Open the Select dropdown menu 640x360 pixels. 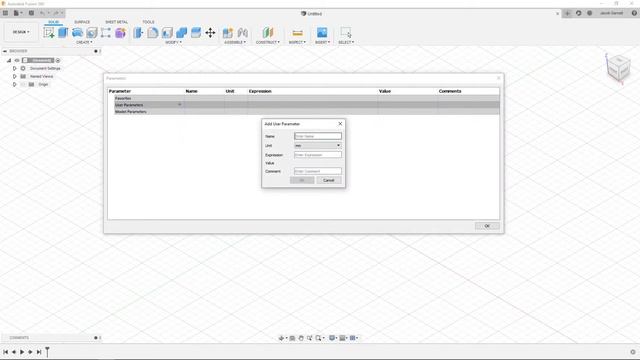point(346,42)
